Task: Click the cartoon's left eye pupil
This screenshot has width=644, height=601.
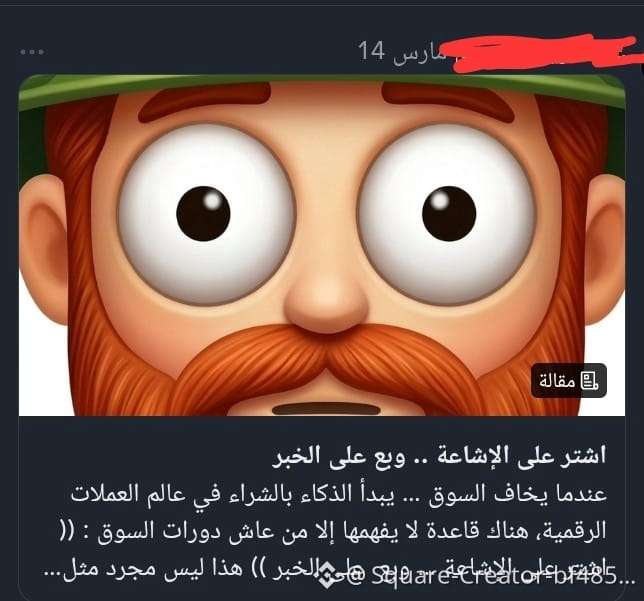Action: tap(203, 214)
